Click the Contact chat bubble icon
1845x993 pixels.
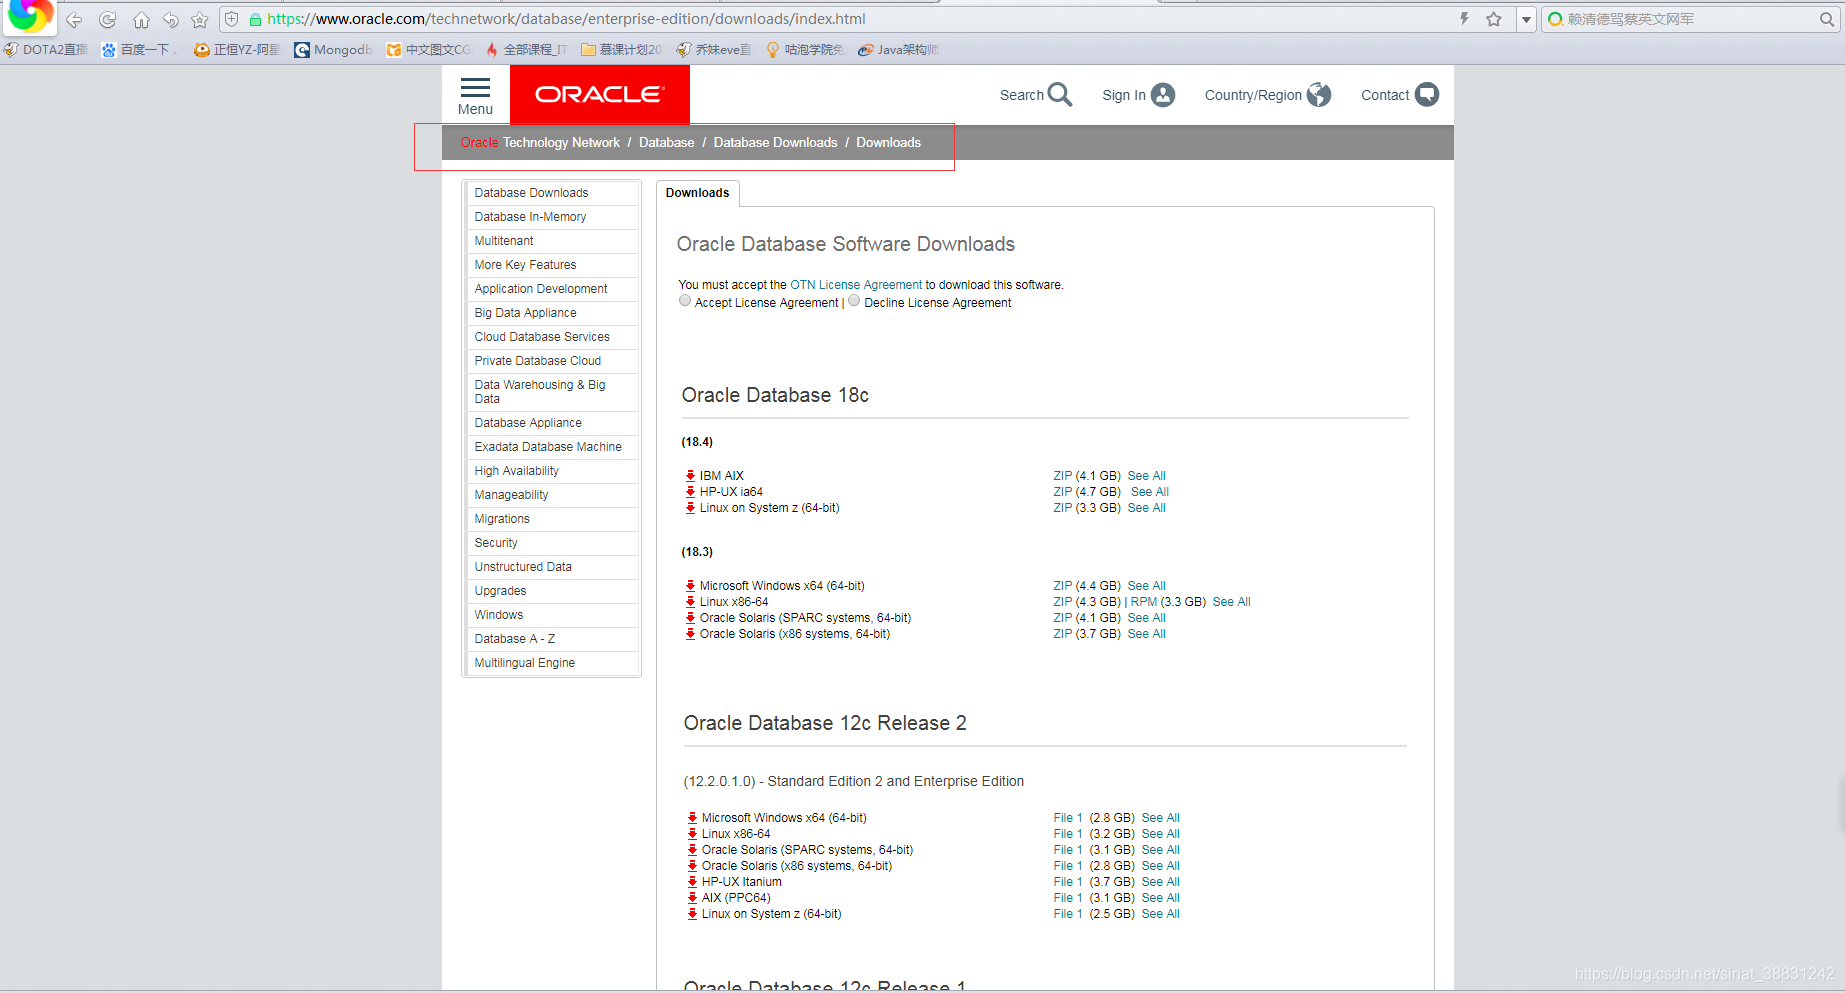pos(1427,95)
